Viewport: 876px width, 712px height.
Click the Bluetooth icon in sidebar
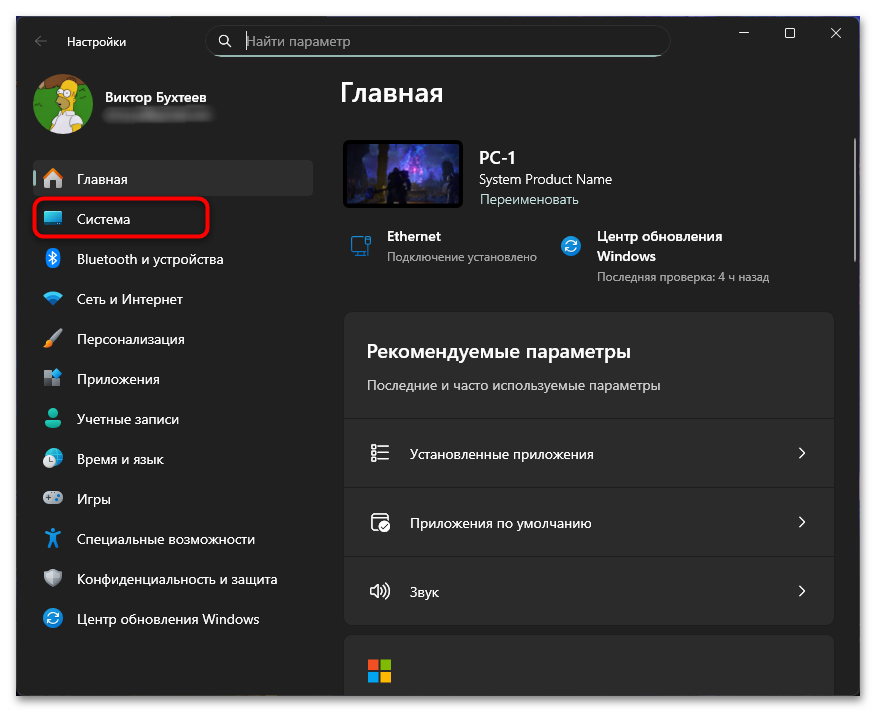(x=53, y=259)
